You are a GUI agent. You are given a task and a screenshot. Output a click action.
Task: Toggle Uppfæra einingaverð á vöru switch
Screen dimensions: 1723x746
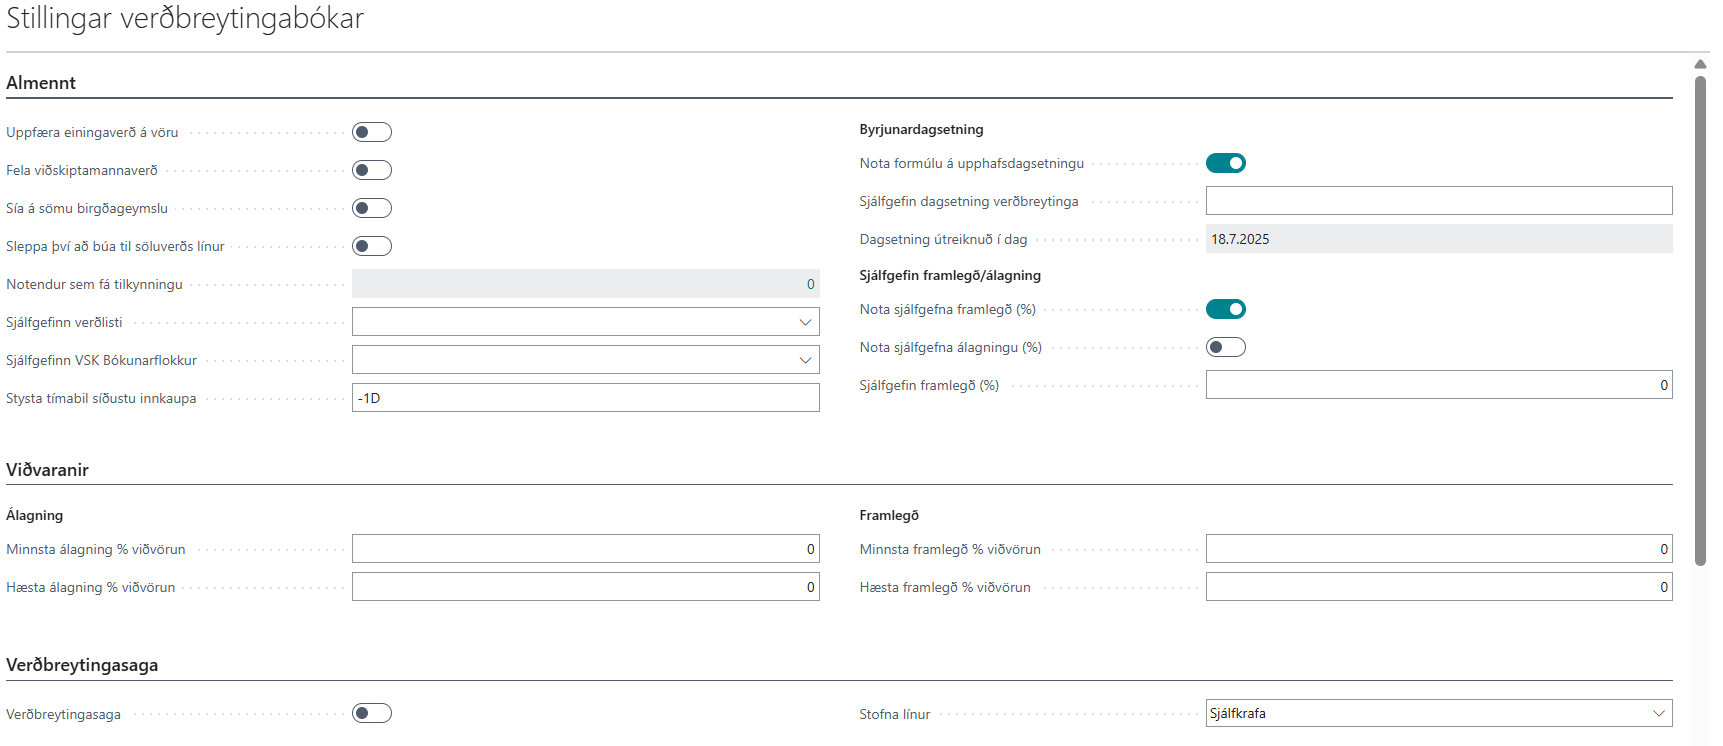coord(371,132)
